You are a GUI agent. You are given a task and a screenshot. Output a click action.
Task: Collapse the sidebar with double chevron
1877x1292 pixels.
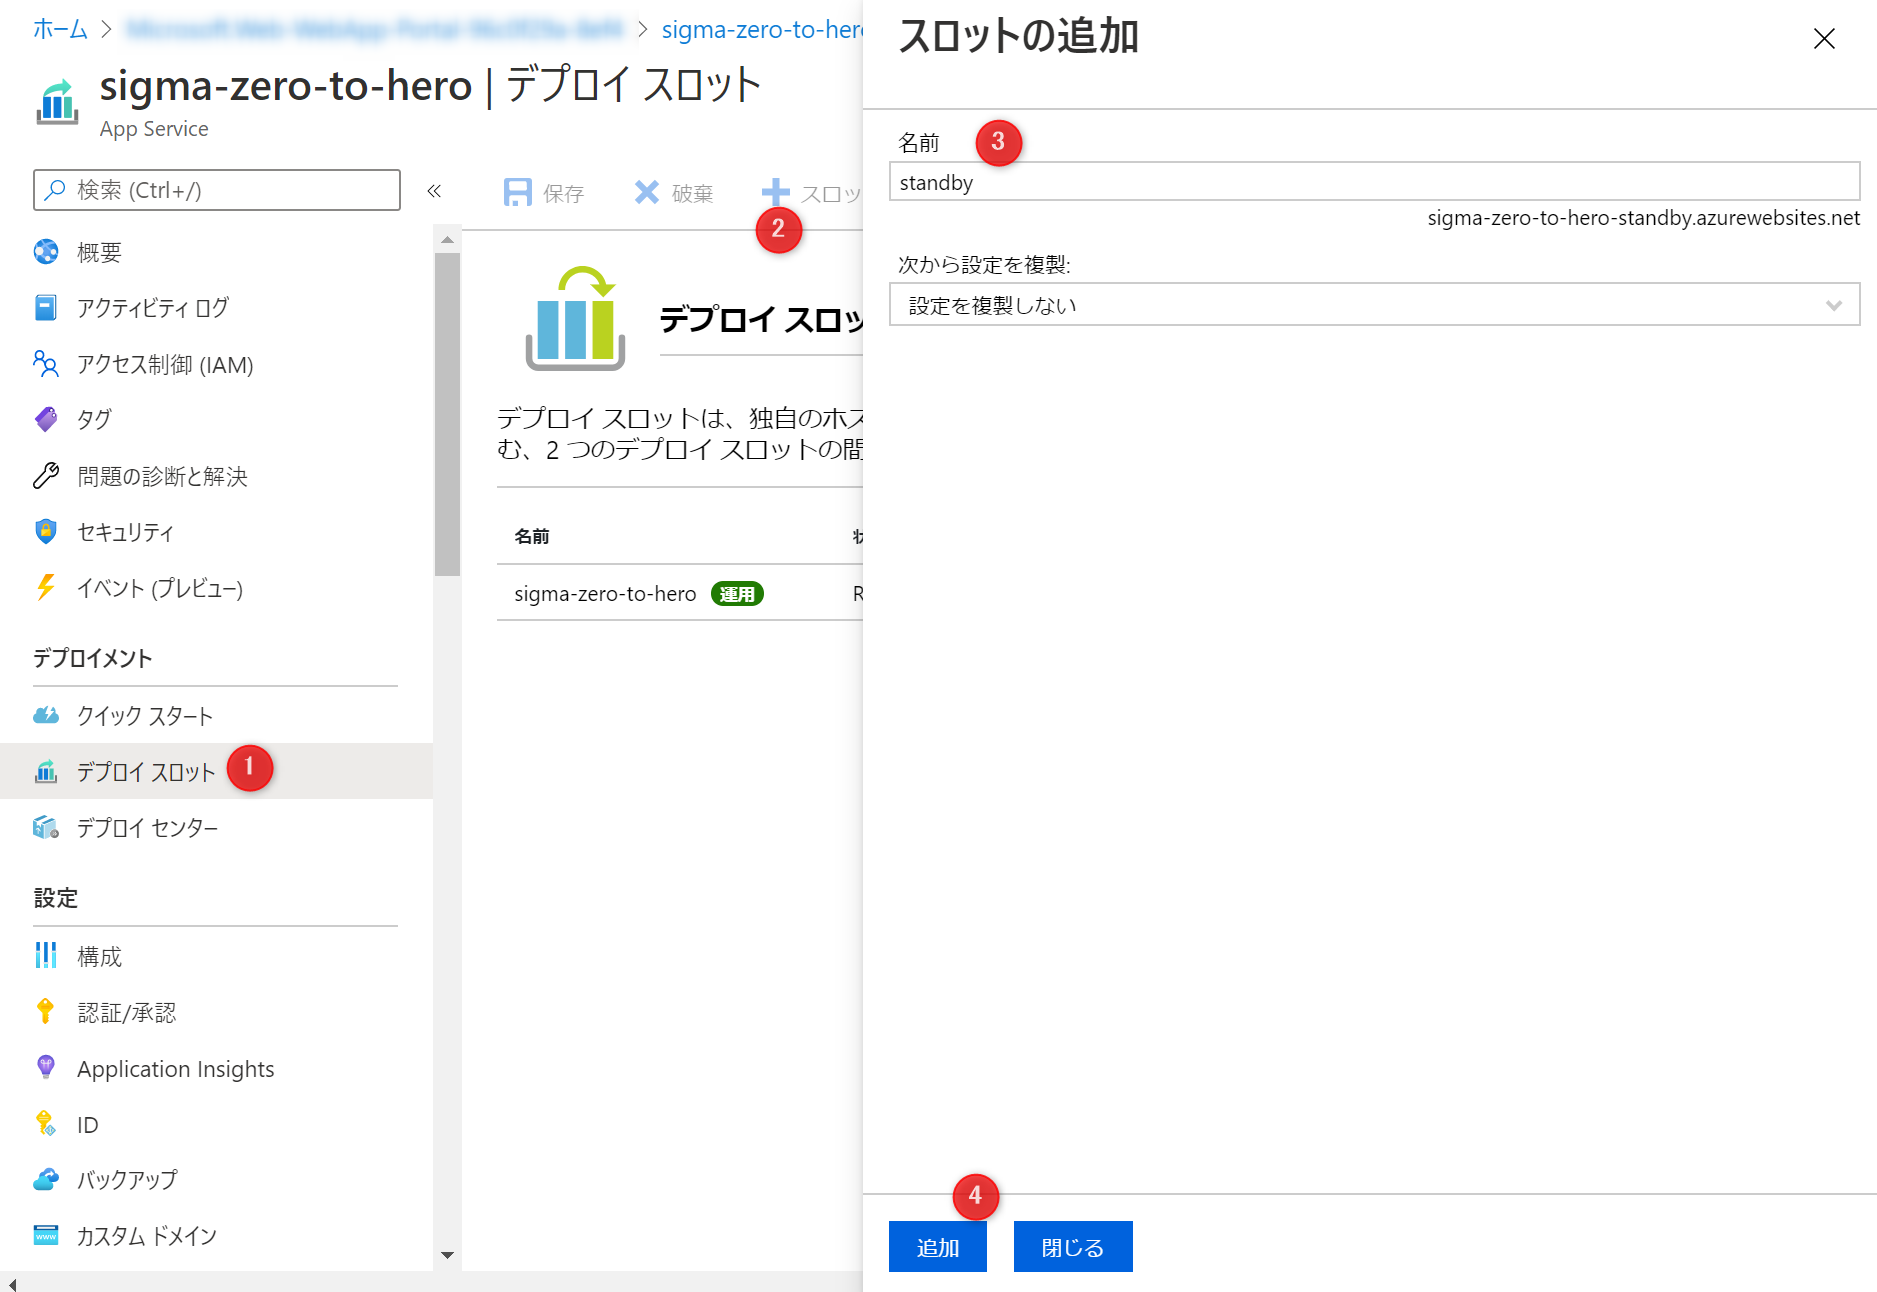coord(434,191)
